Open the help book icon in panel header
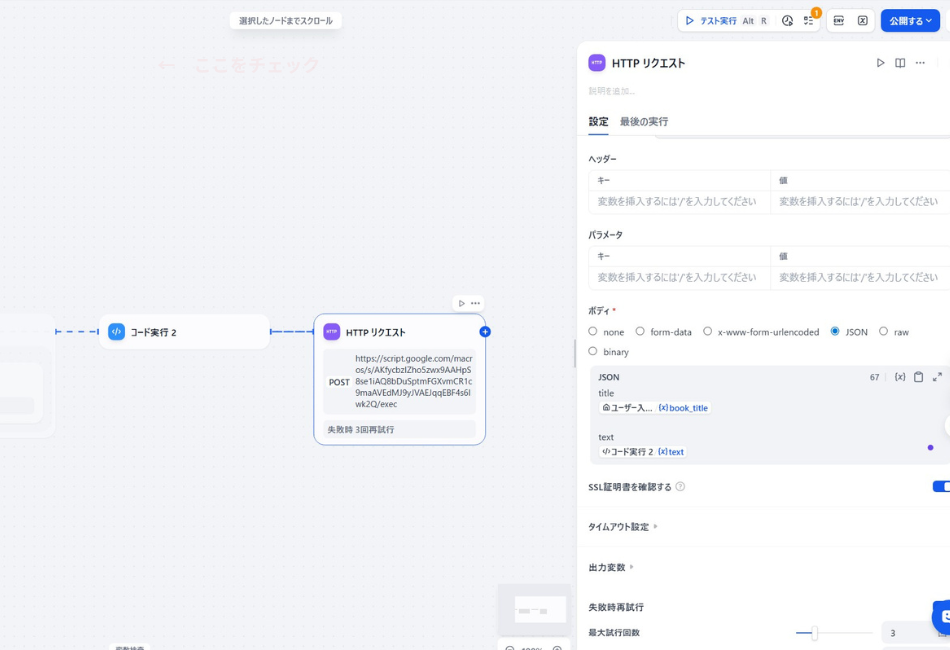Screen dimensions: 950x650 pyautogui.click(x=900, y=63)
